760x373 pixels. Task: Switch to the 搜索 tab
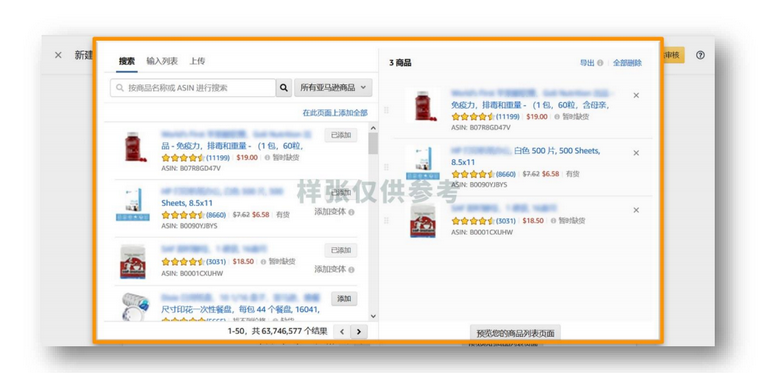coord(127,62)
